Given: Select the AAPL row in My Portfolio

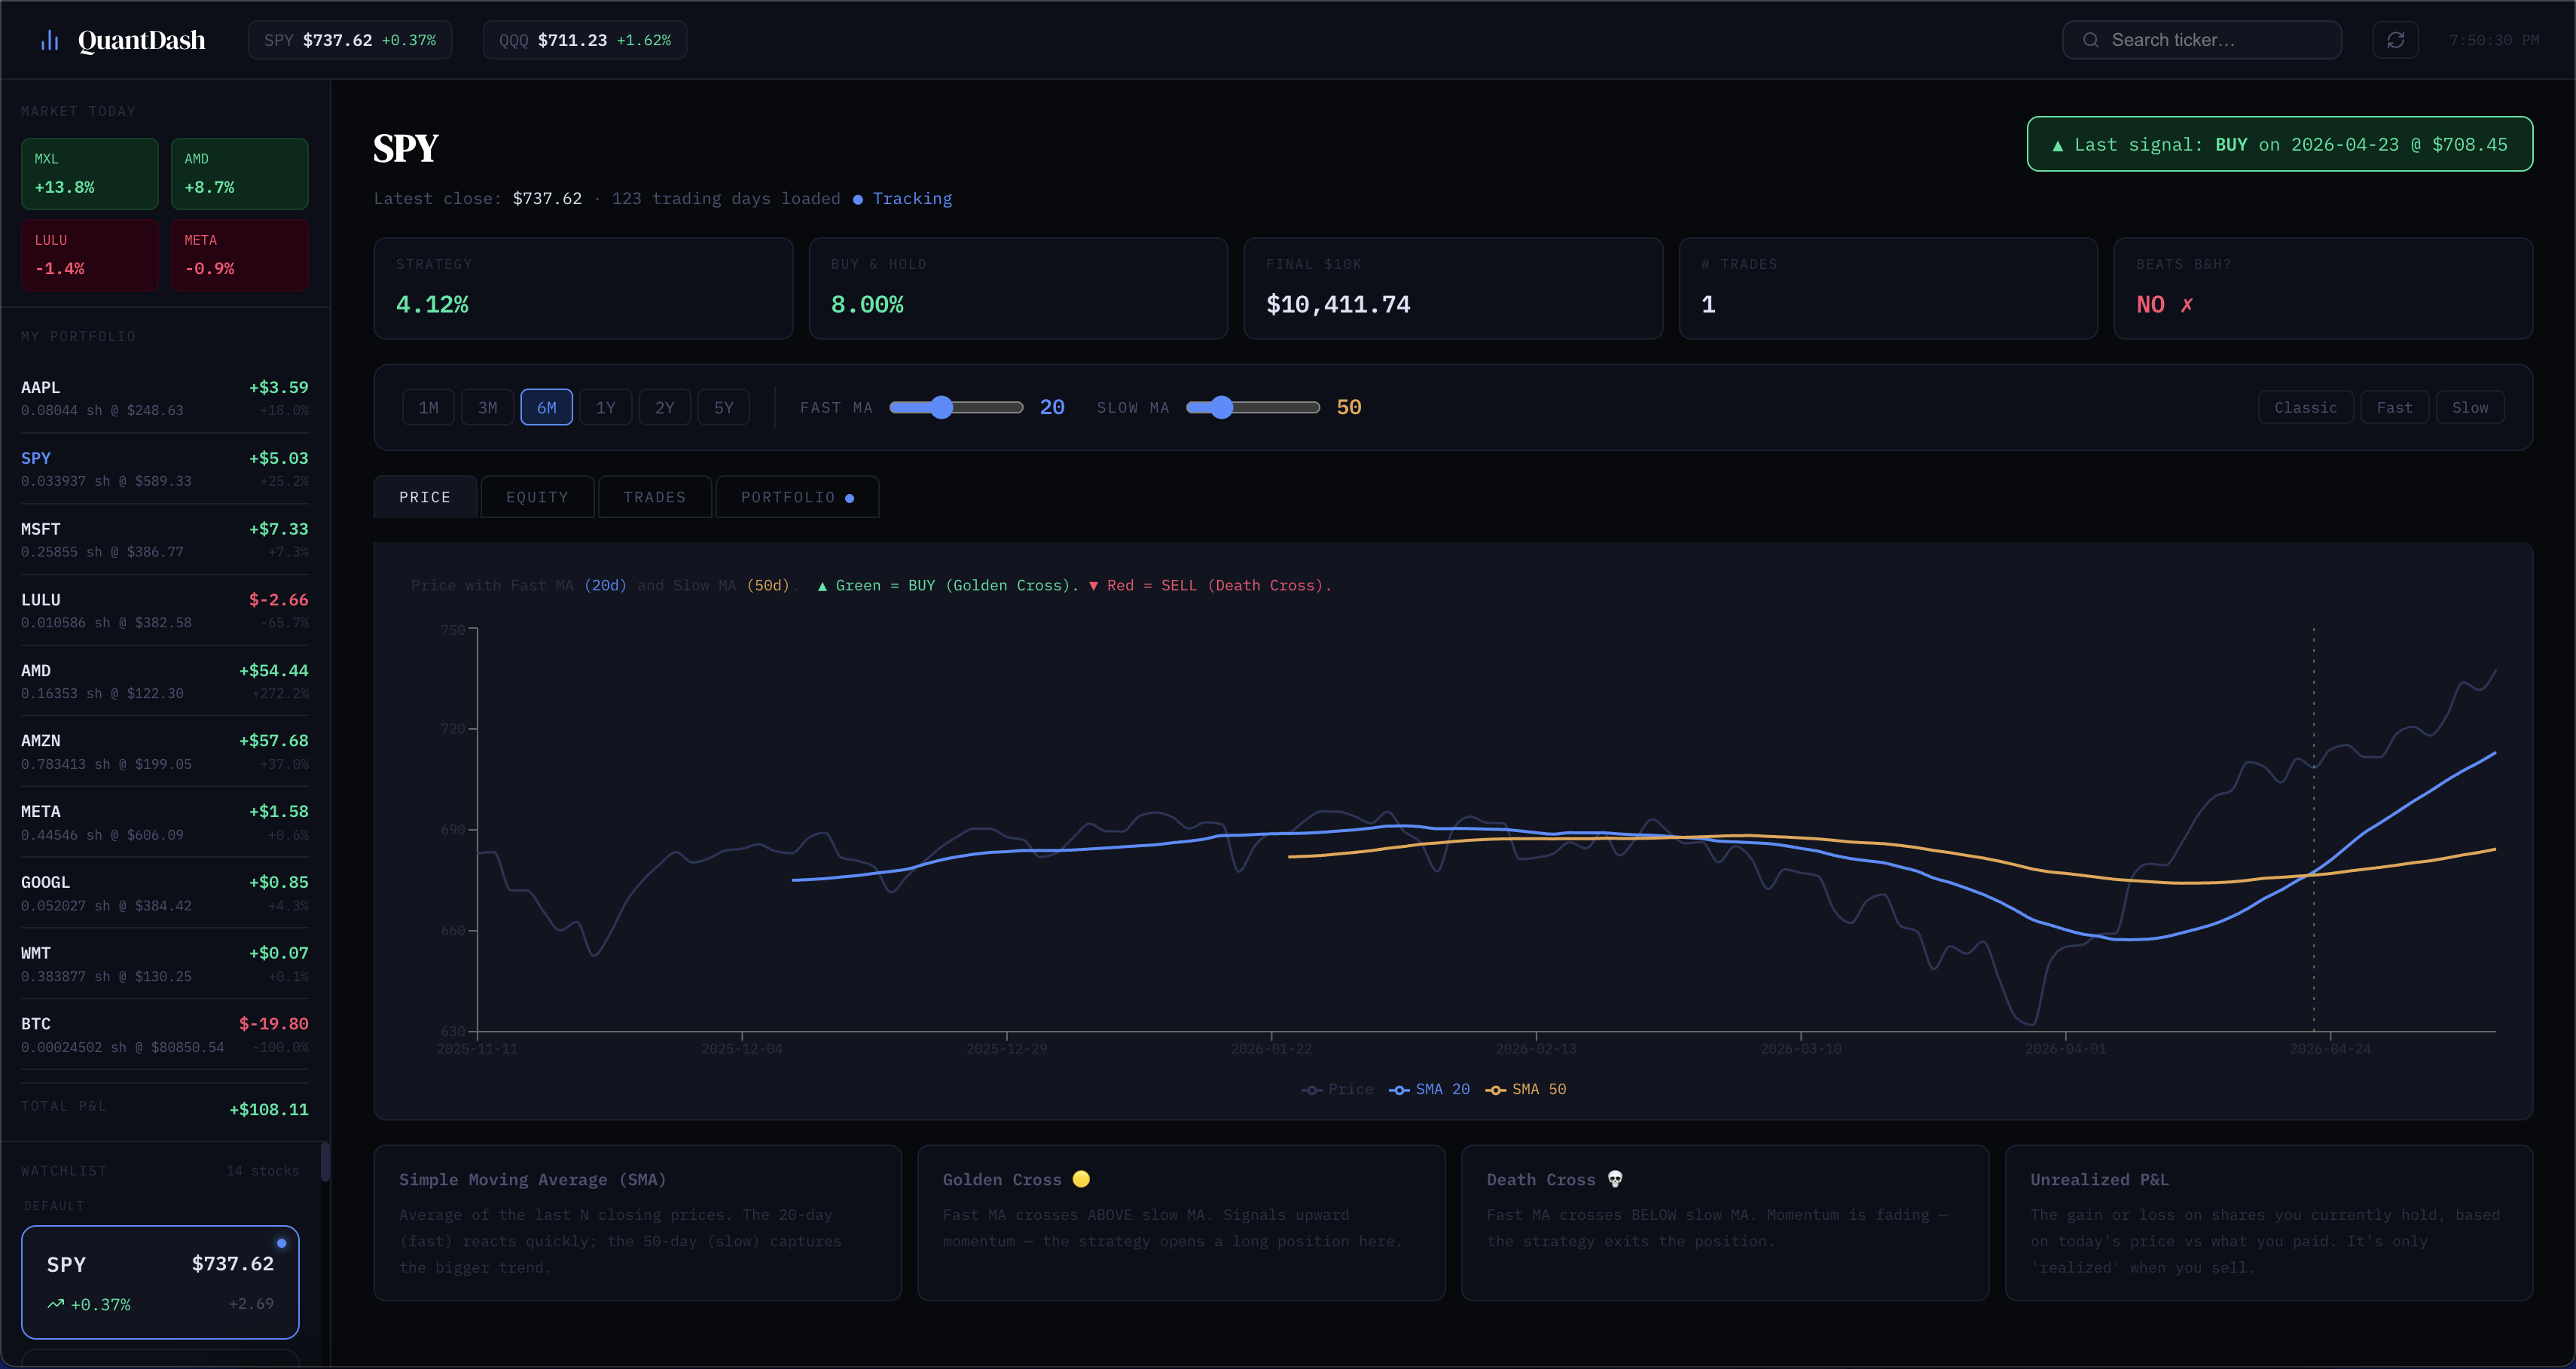Looking at the screenshot, I should 165,398.
